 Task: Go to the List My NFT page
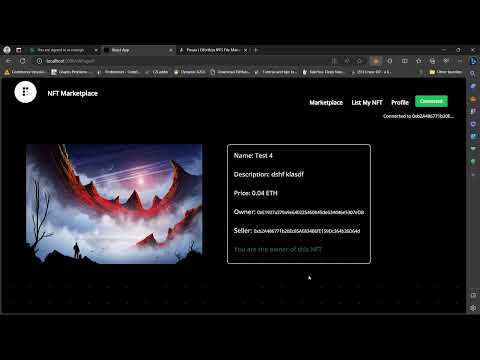point(367,103)
